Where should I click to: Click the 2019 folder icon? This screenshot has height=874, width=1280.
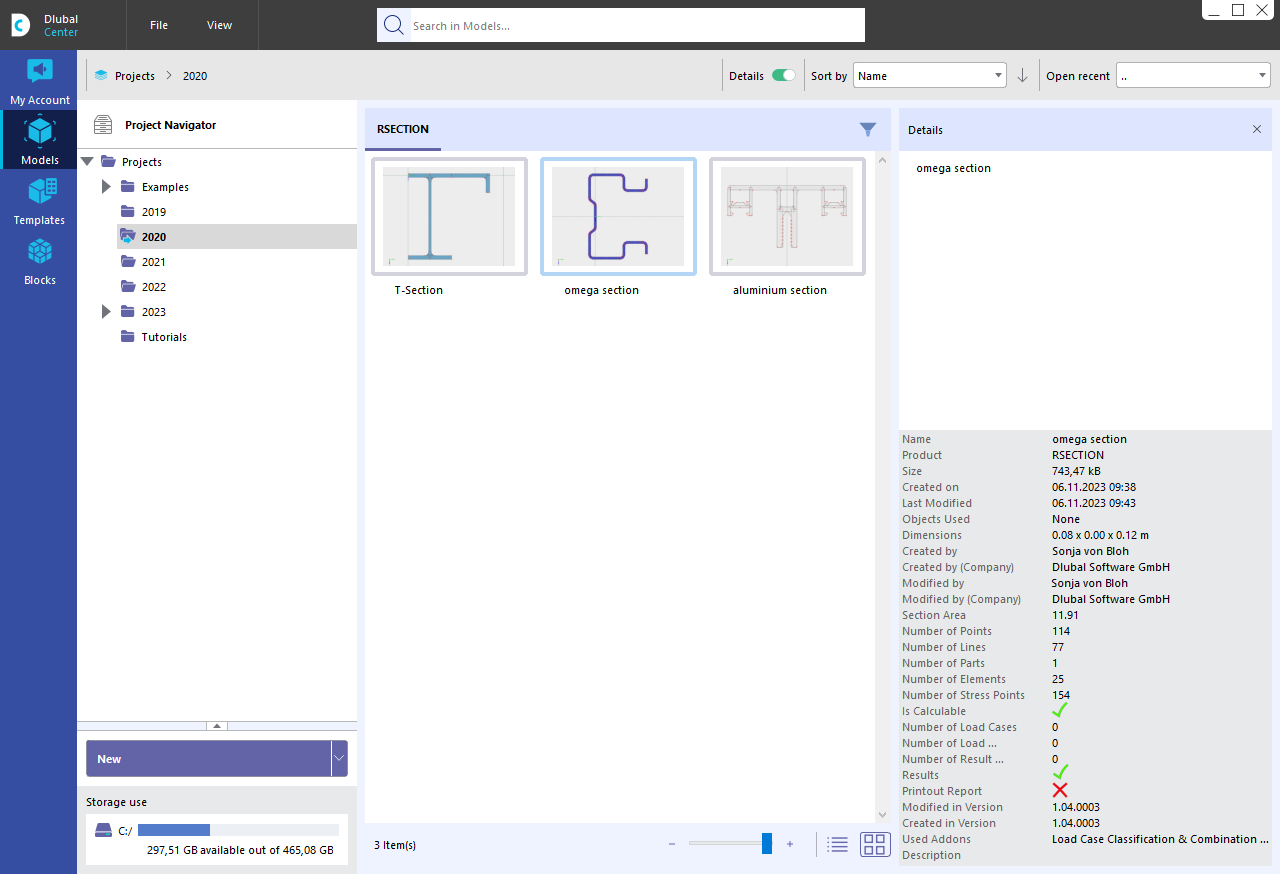pyautogui.click(x=127, y=211)
